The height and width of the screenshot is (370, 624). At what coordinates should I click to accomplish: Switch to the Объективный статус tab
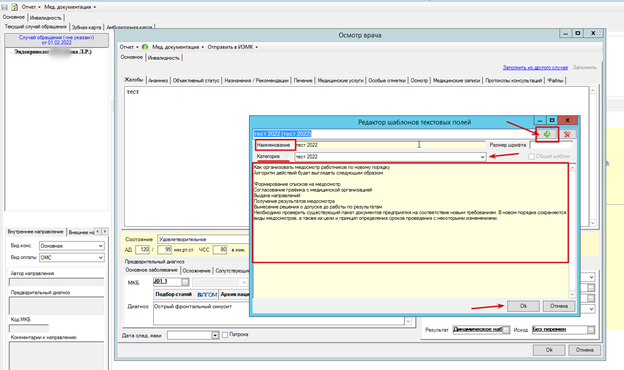coord(196,80)
